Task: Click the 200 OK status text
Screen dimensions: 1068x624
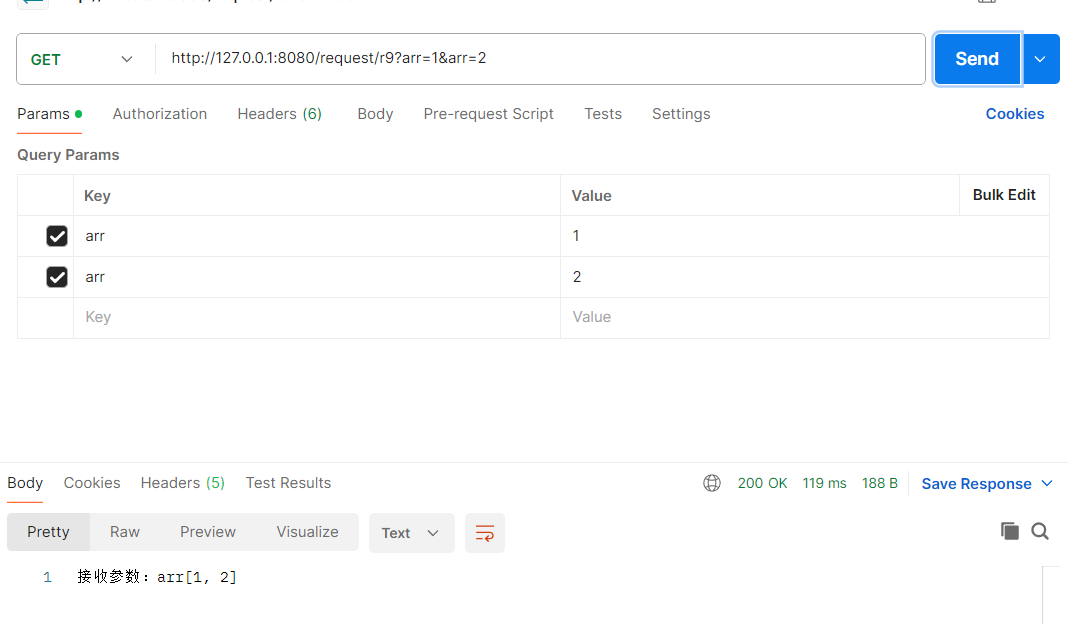Action: tap(762, 483)
